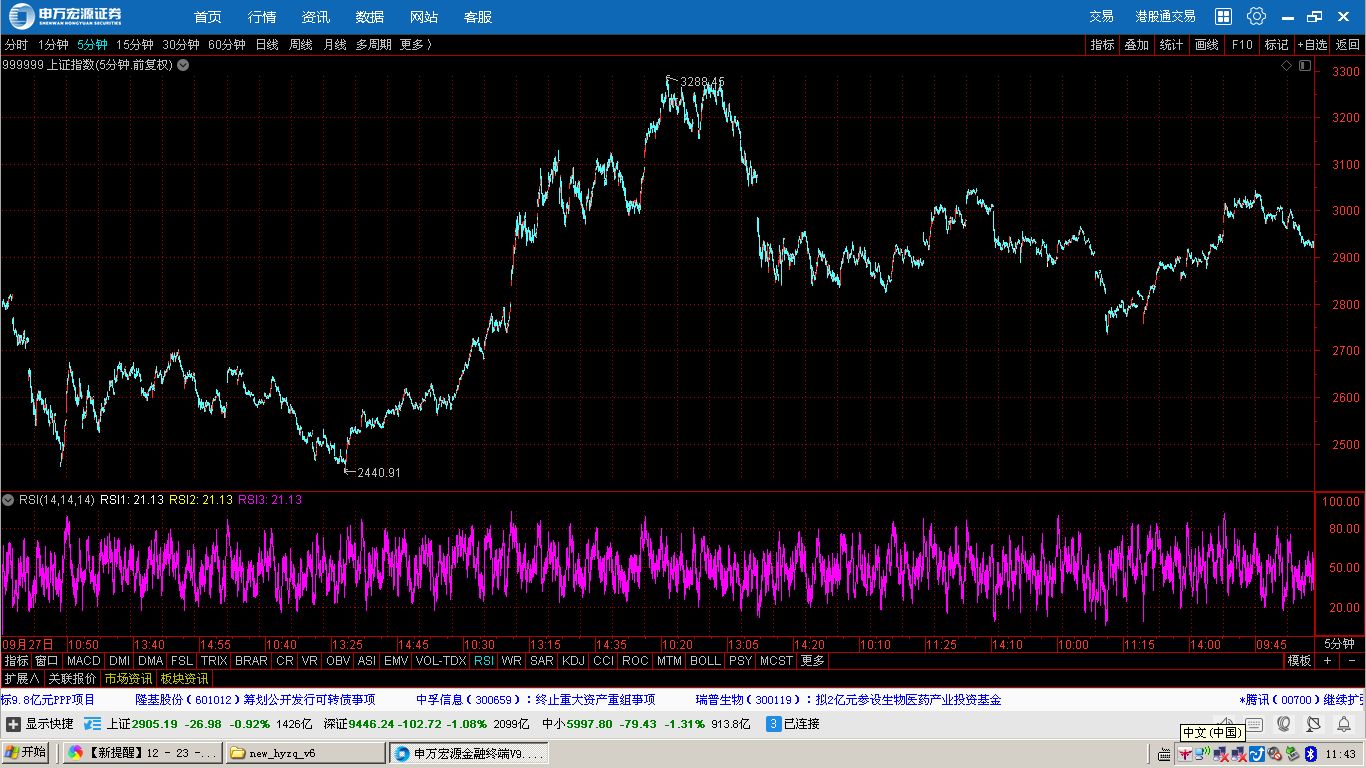Open the keyboard icon in status bar
The width and height of the screenshot is (1366, 768).
[1254, 724]
